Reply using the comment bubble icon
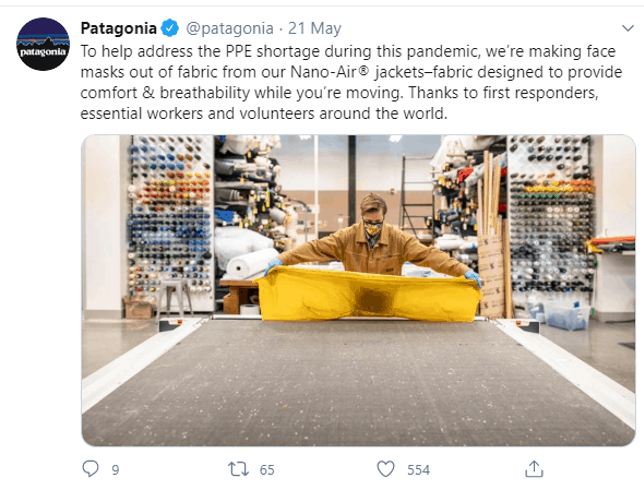Image resolution: width=644 pixels, height=490 pixels. coord(90,469)
